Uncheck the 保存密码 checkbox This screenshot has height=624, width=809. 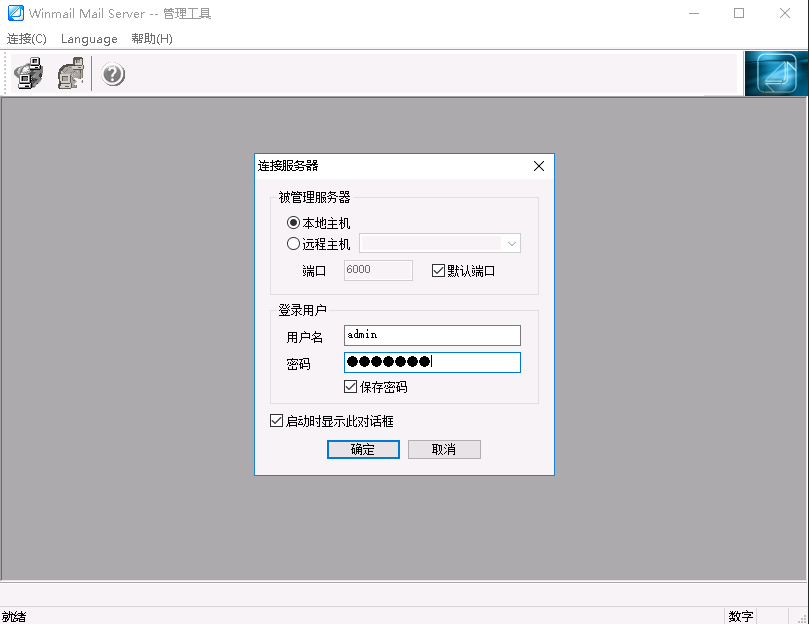351,387
